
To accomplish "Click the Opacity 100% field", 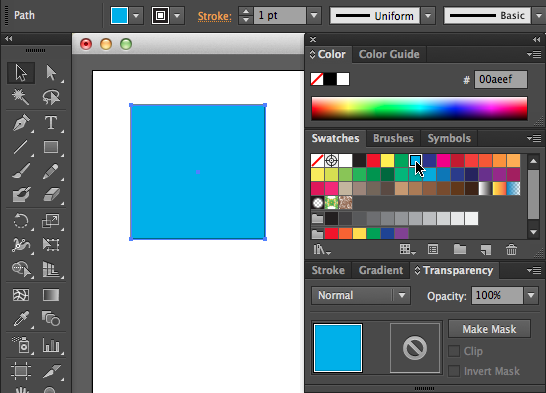I will pyautogui.click(x=497, y=296).
